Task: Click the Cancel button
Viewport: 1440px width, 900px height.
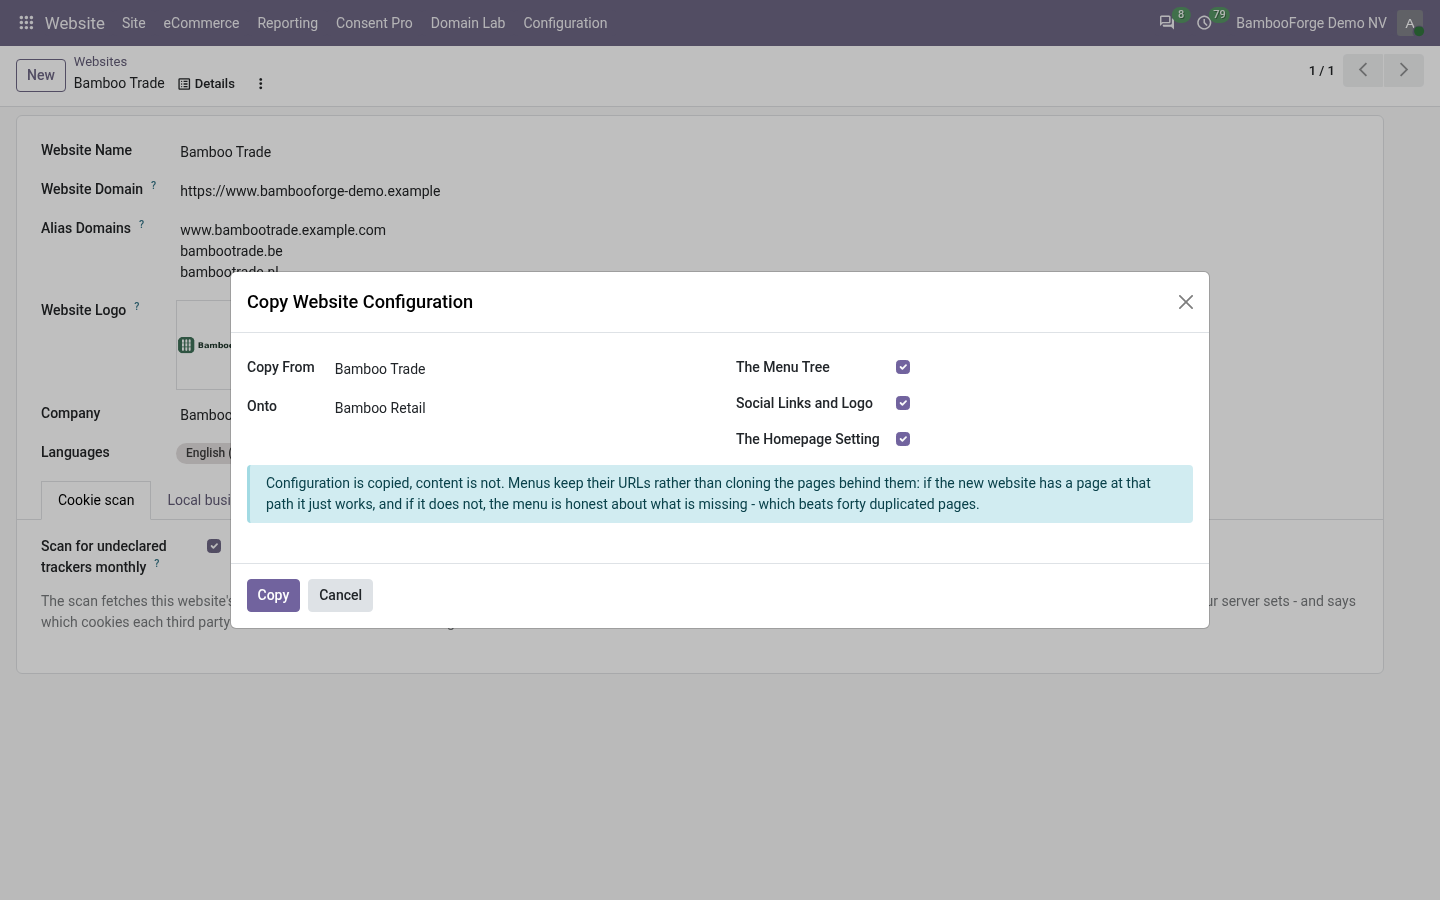Action: [x=340, y=595]
